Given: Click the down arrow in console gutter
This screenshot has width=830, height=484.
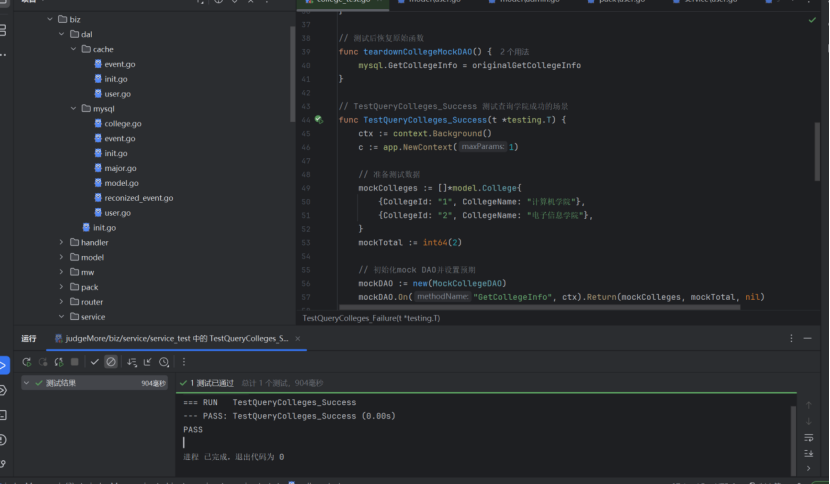Looking at the screenshot, I should (808, 422).
